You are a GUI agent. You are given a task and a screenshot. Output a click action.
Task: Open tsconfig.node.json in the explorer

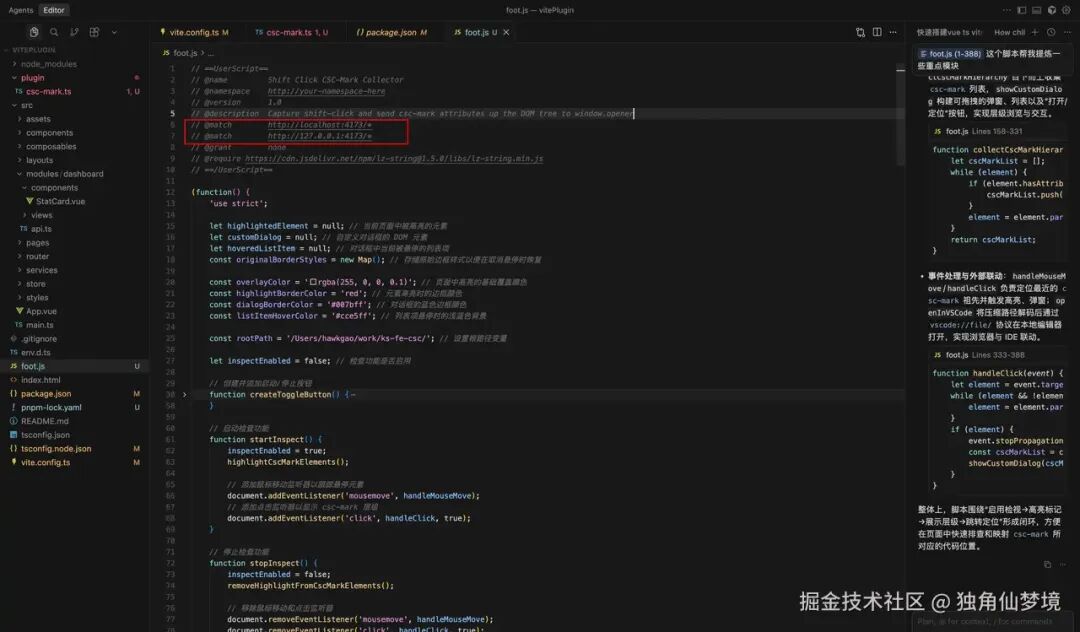56,449
